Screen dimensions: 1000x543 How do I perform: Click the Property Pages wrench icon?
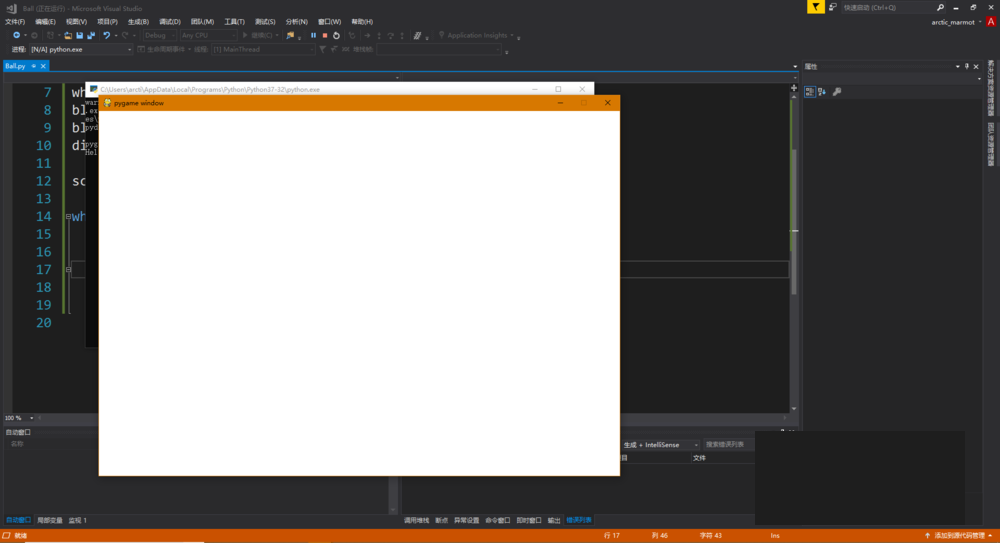837,92
